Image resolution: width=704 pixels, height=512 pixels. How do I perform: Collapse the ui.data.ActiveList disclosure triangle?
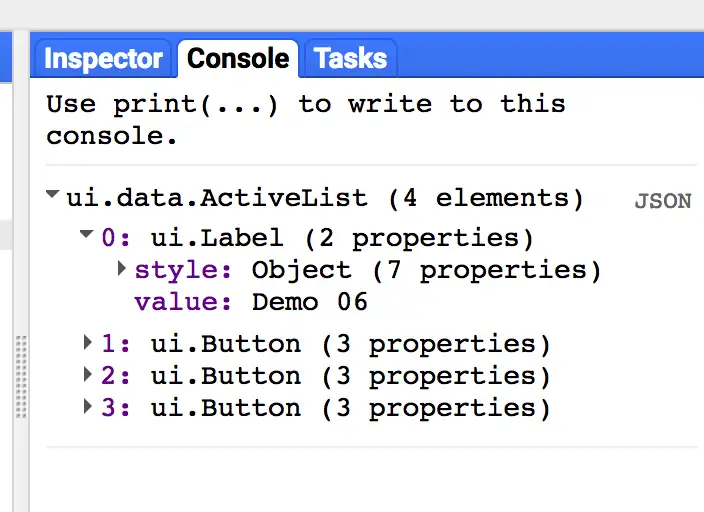(53, 194)
